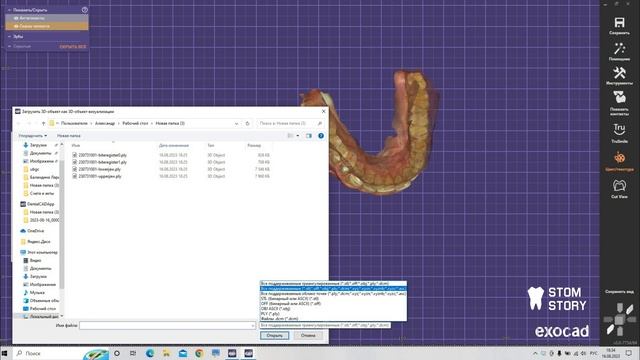
Task: Toggle the orange color/texture mode icon
Action: [619, 158]
